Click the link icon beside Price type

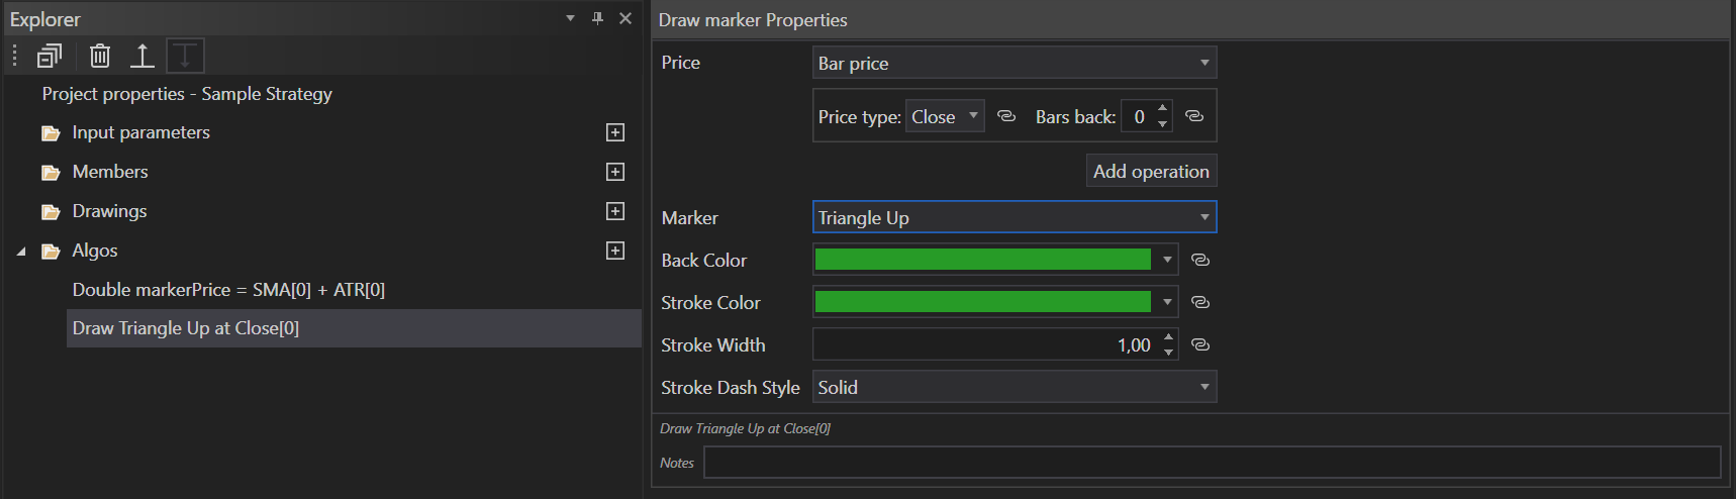pyautogui.click(x=1007, y=117)
